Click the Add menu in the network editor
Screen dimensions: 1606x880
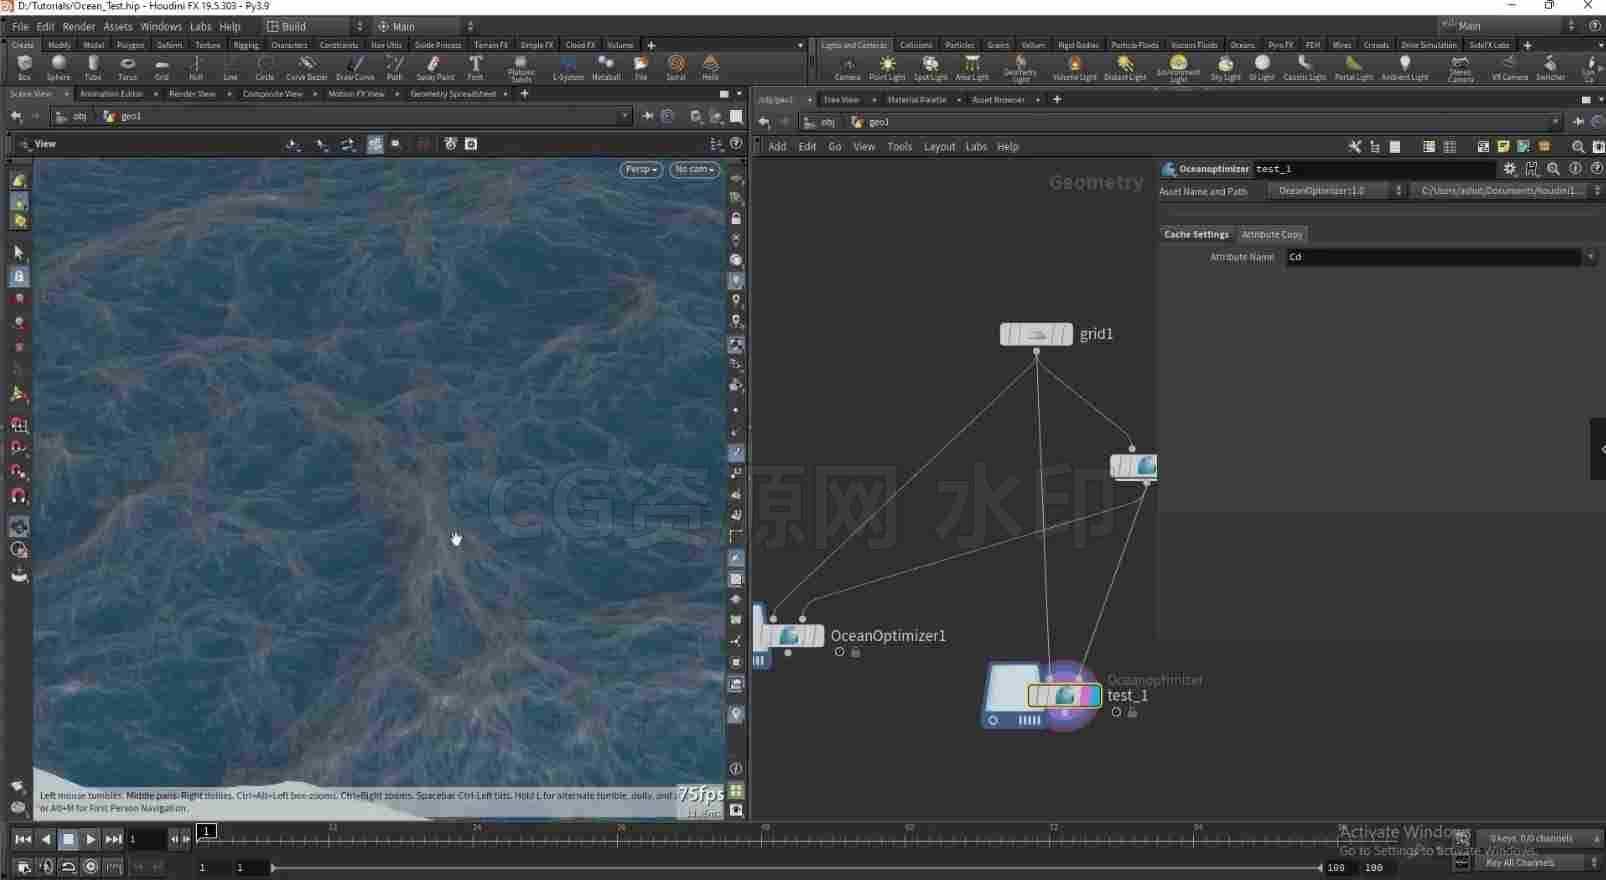[777, 146]
